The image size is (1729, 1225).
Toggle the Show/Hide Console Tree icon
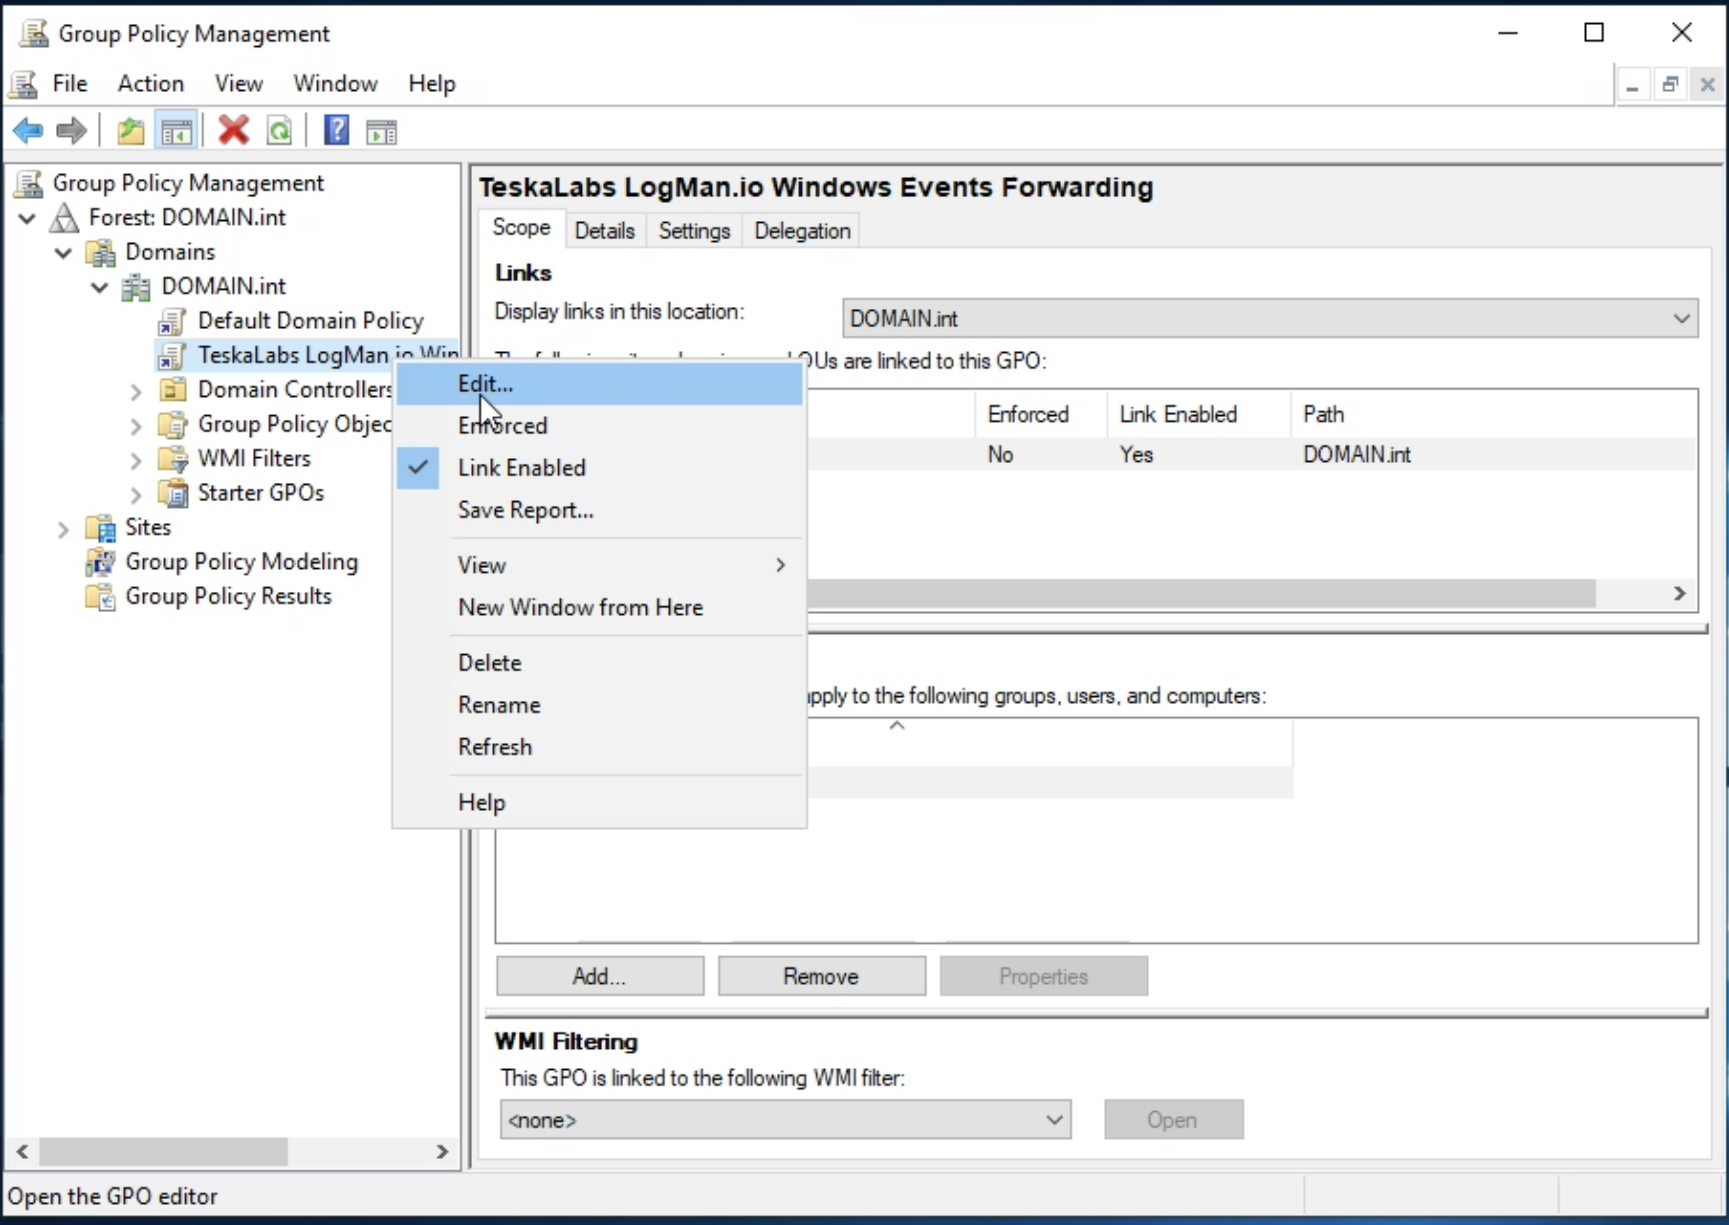(x=176, y=131)
